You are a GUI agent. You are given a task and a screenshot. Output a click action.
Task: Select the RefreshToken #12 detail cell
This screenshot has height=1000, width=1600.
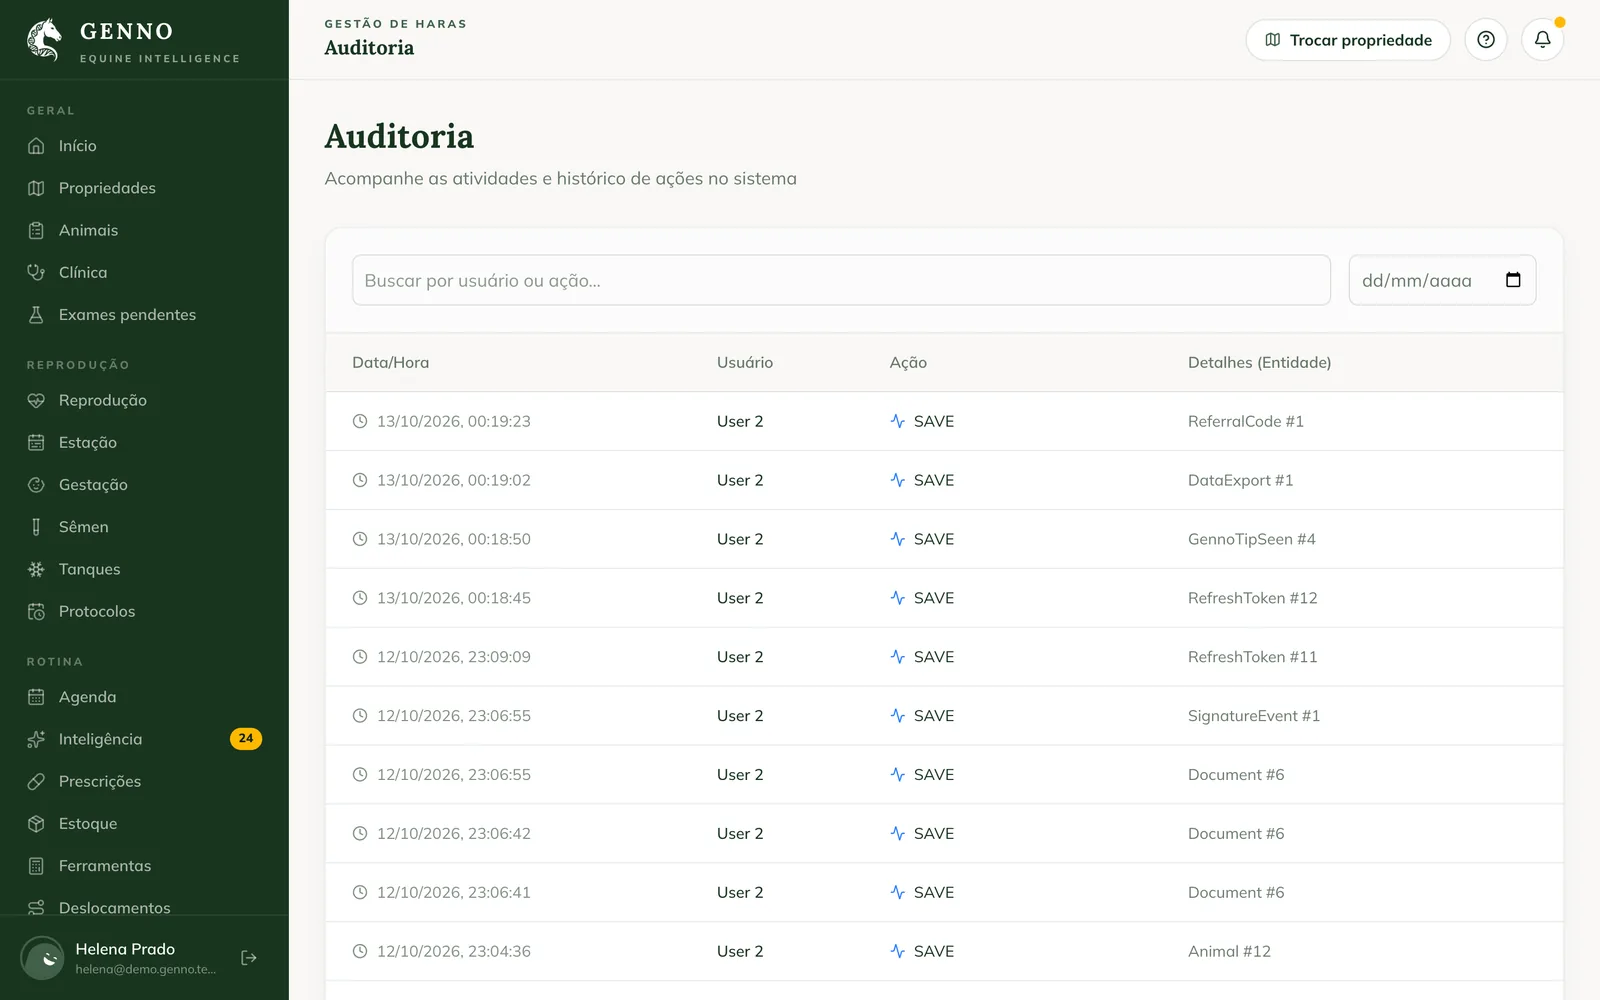(1252, 598)
